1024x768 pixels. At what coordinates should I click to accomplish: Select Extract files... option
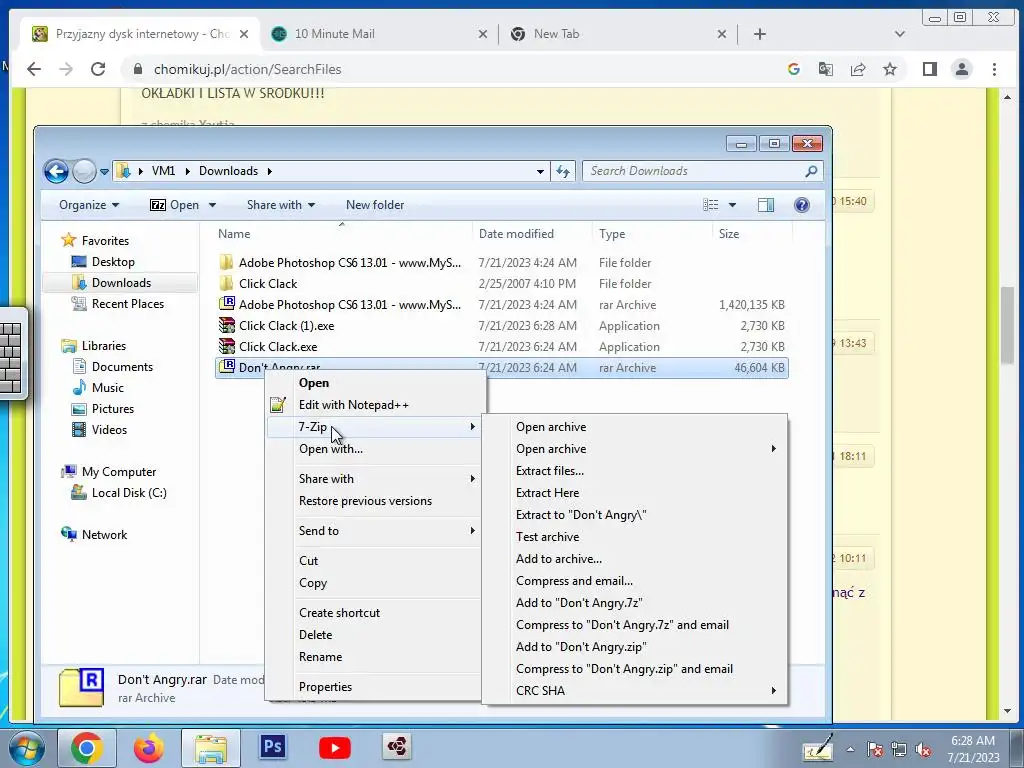550,471
